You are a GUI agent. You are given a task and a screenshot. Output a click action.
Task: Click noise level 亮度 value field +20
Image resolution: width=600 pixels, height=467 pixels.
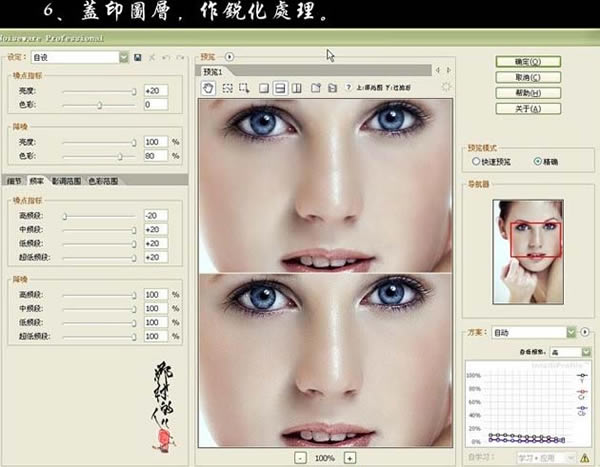point(156,91)
